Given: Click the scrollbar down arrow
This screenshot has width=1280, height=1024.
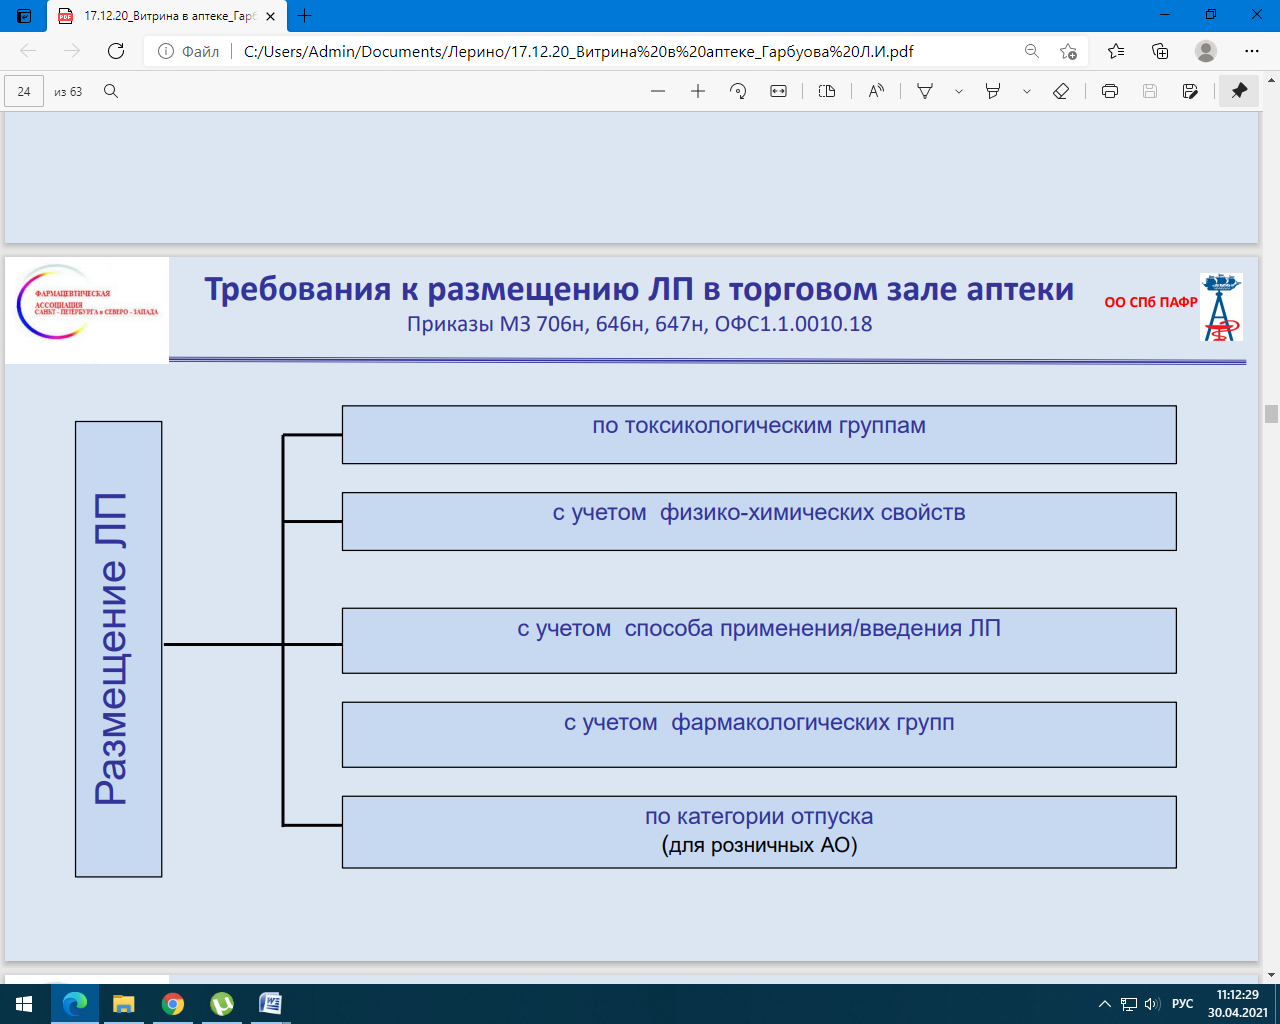Looking at the screenshot, I should coord(1271,974).
